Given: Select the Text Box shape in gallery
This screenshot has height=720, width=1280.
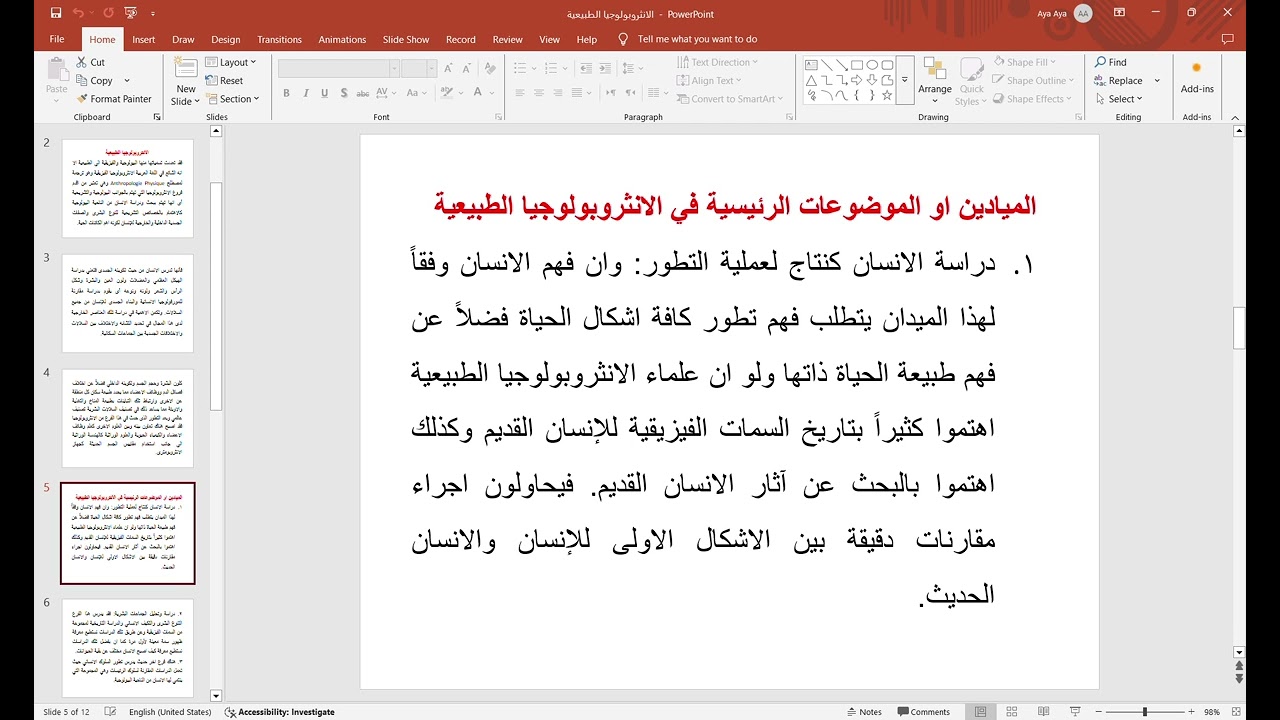Looking at the screenshot, I should (x=812, y=65).
